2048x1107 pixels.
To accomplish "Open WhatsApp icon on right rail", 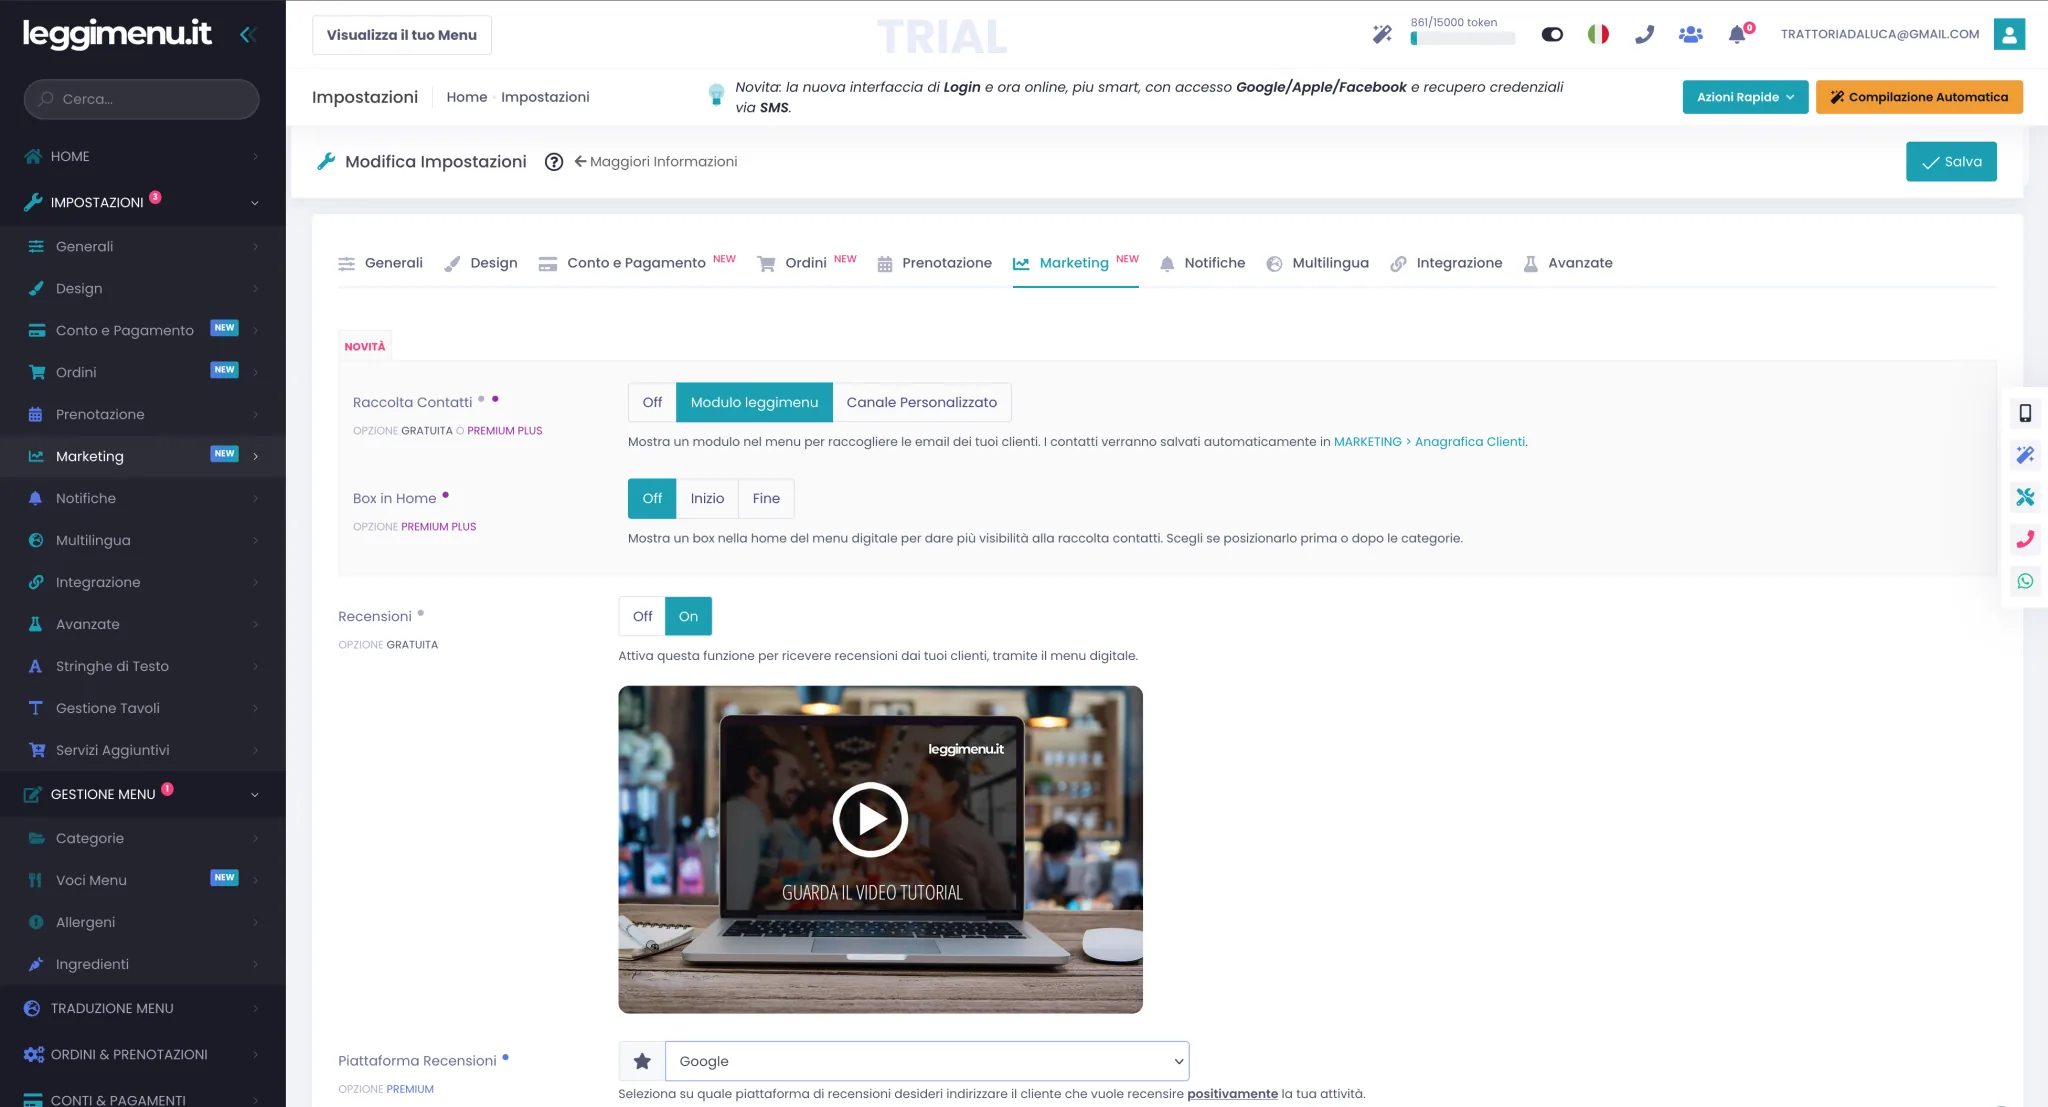I will 2025,581.
